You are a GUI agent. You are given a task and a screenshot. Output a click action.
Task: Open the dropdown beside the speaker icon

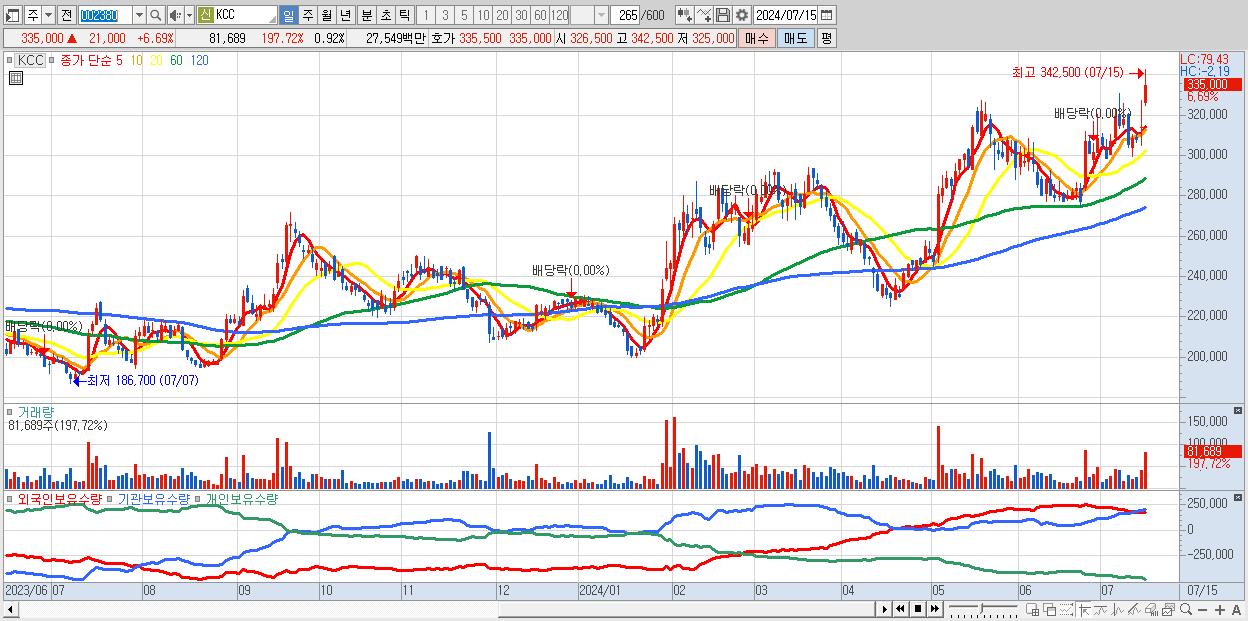[x=189, y=15]
